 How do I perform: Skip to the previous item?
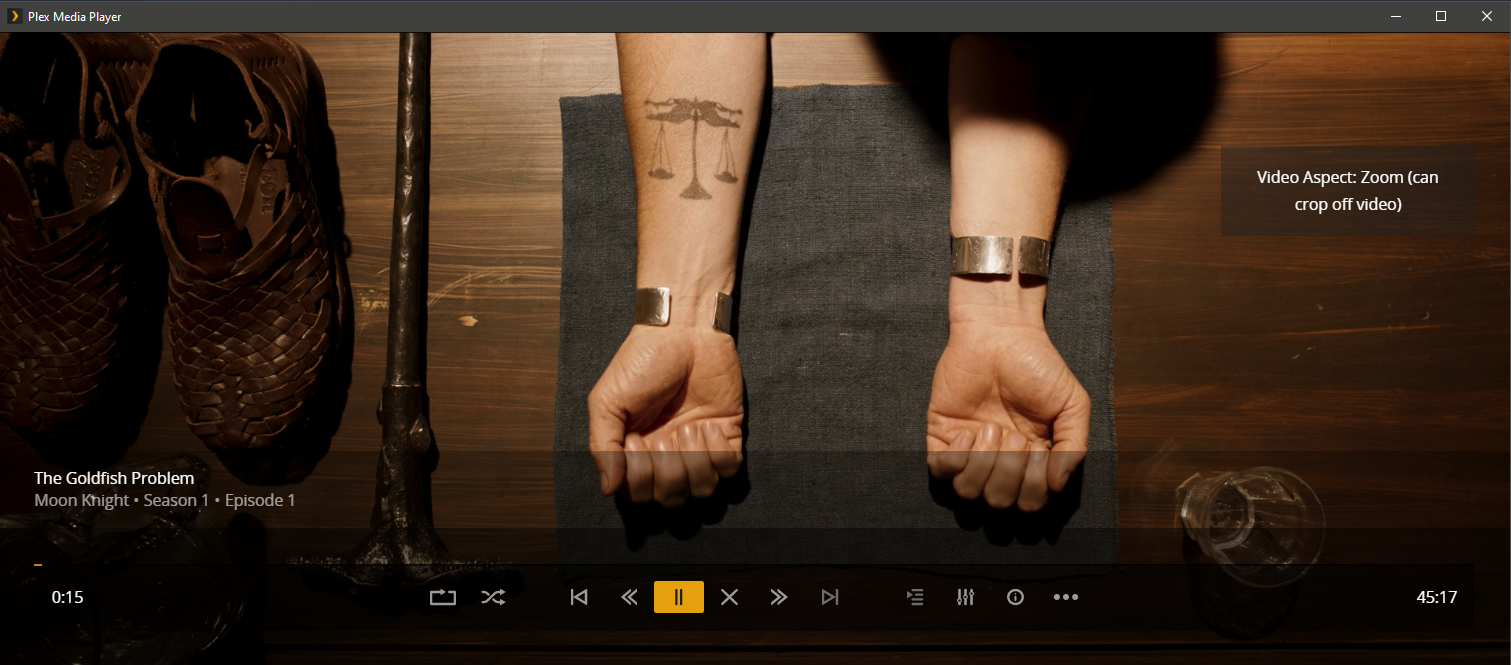(x=578, y=597)
